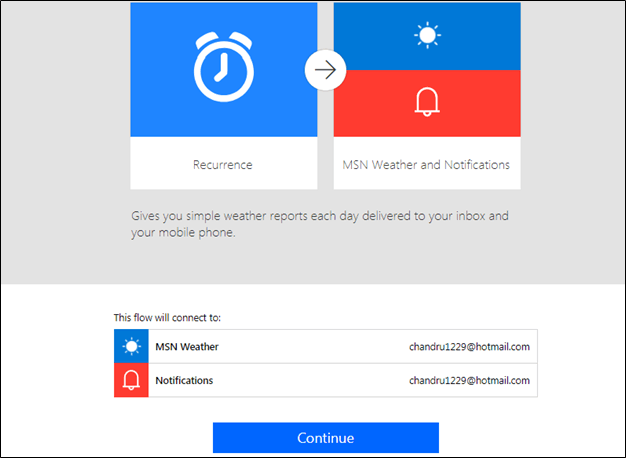Select the Recurrence card label

223,165
